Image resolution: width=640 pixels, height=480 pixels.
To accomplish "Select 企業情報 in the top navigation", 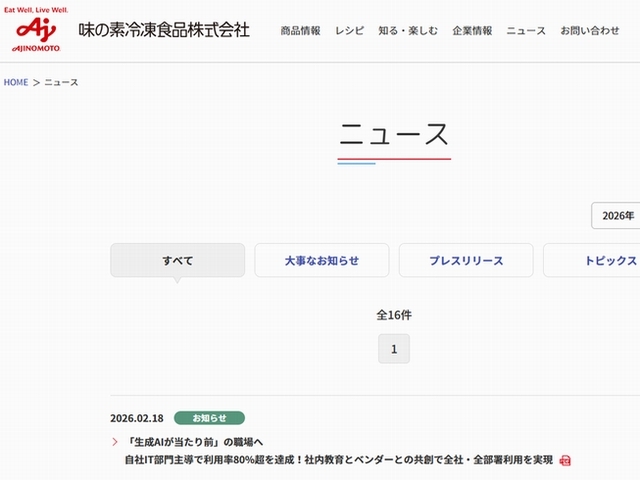I will [473, 31].
